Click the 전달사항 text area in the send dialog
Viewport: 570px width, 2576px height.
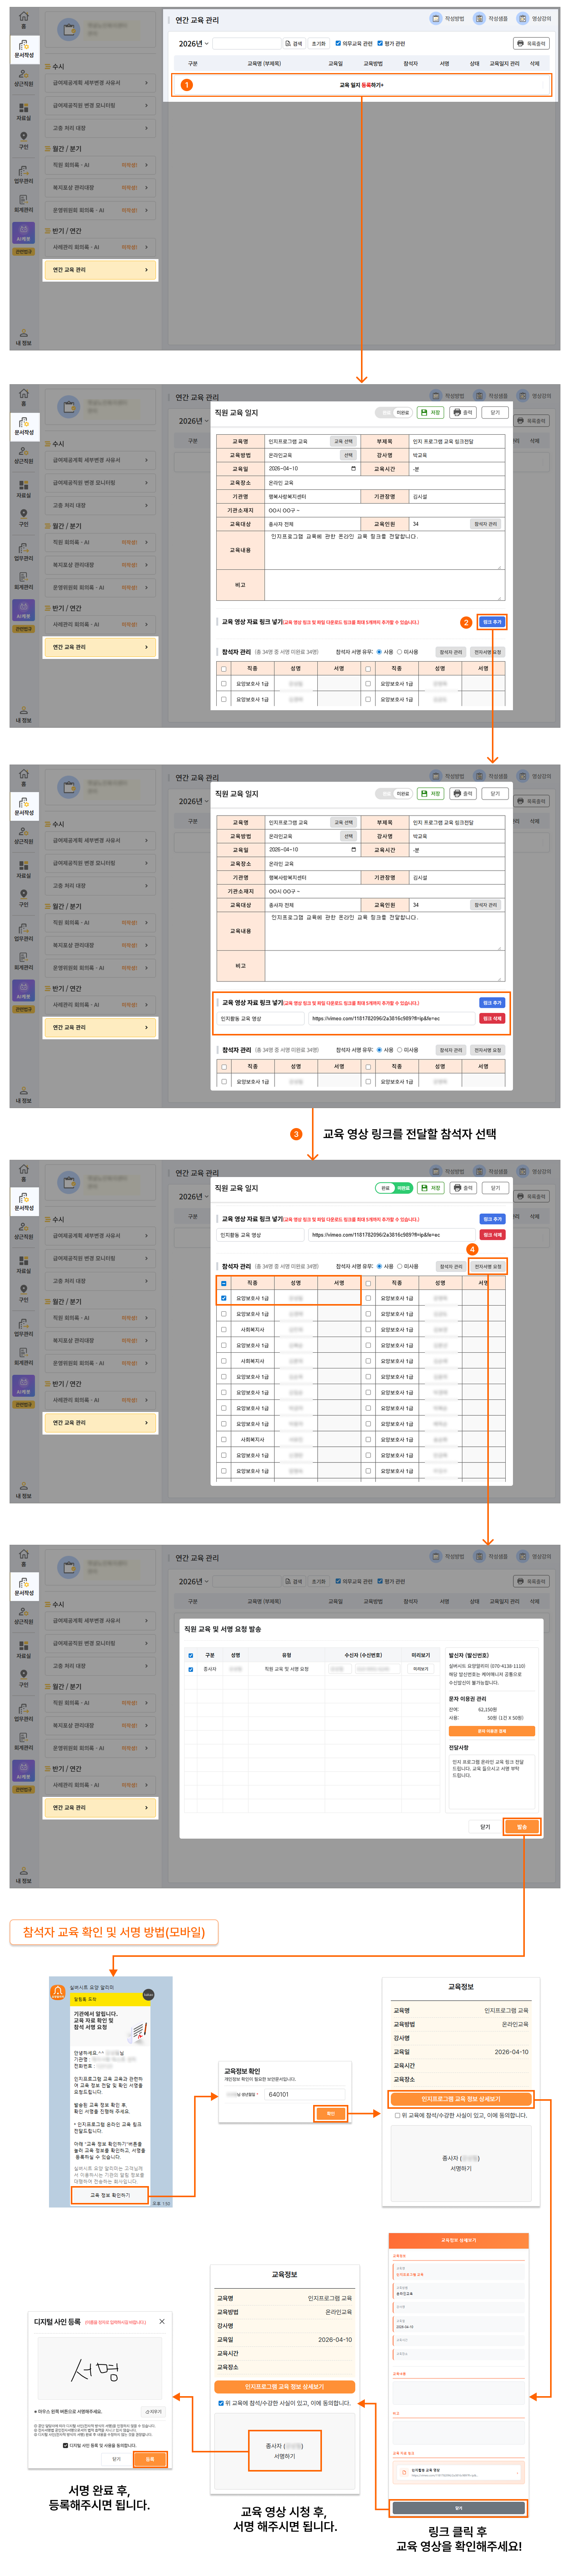492,1782
